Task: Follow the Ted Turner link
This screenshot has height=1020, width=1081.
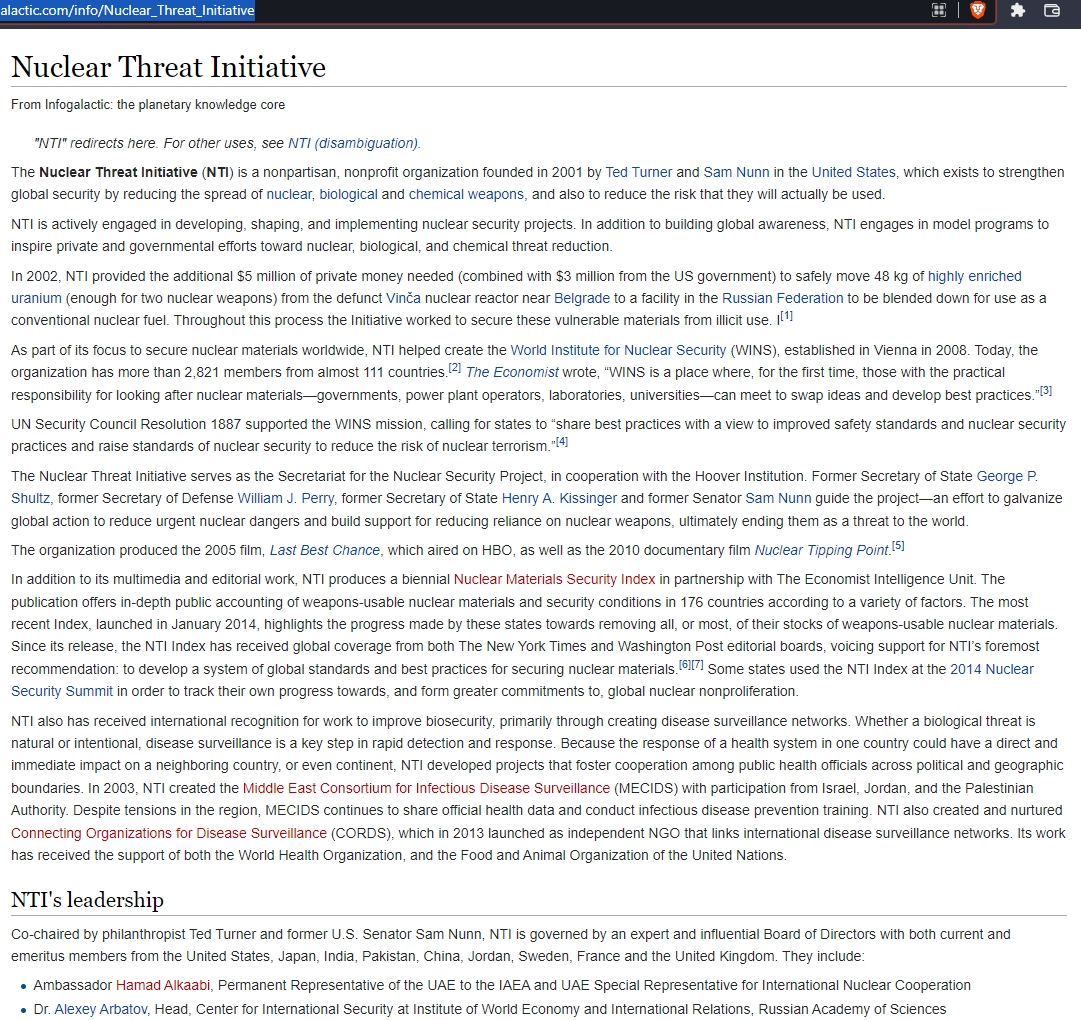Action: (x=638, y=172)
